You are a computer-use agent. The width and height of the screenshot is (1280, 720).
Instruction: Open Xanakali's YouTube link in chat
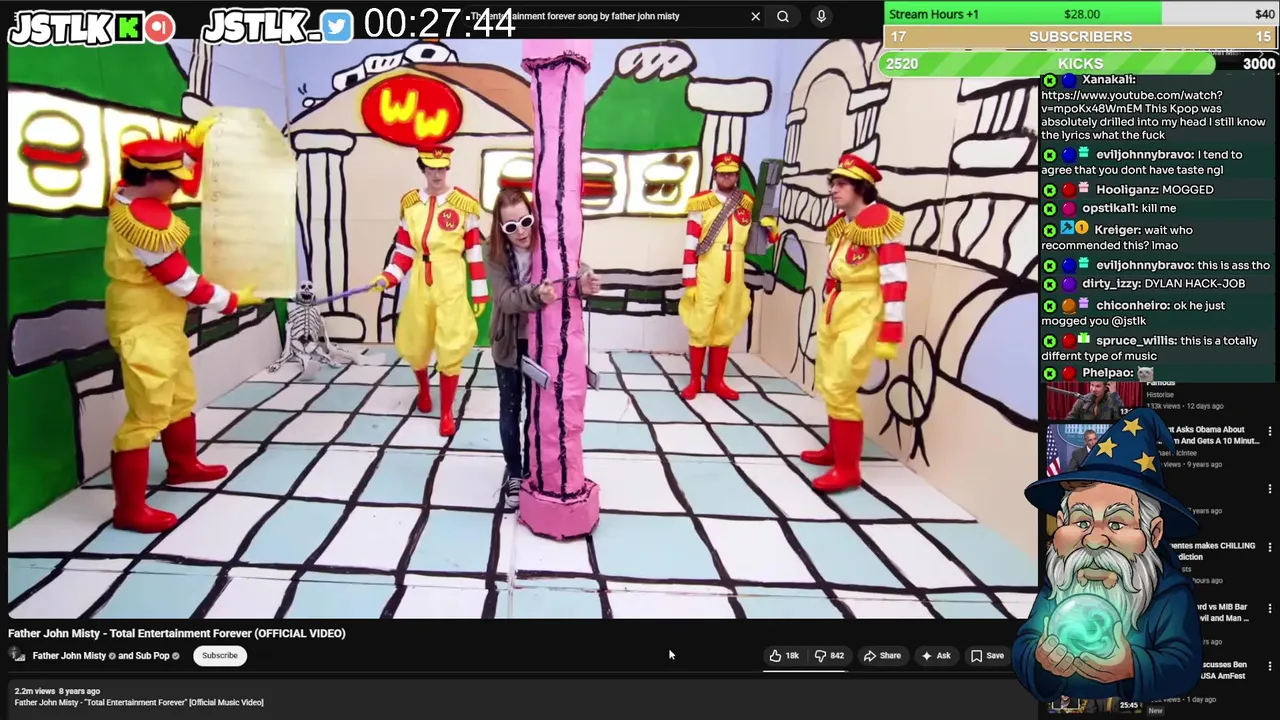coord(1131,102)
